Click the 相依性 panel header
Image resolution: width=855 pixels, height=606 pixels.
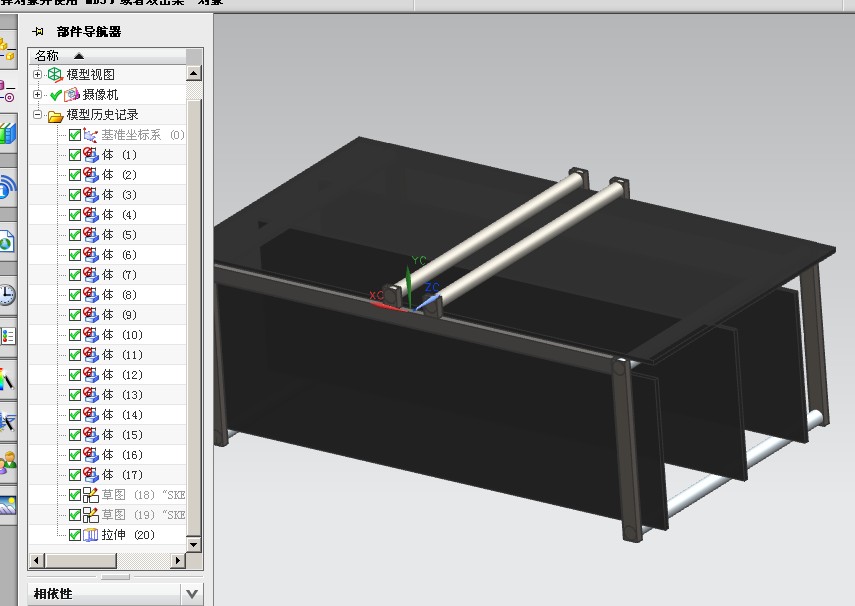(115, 594)
